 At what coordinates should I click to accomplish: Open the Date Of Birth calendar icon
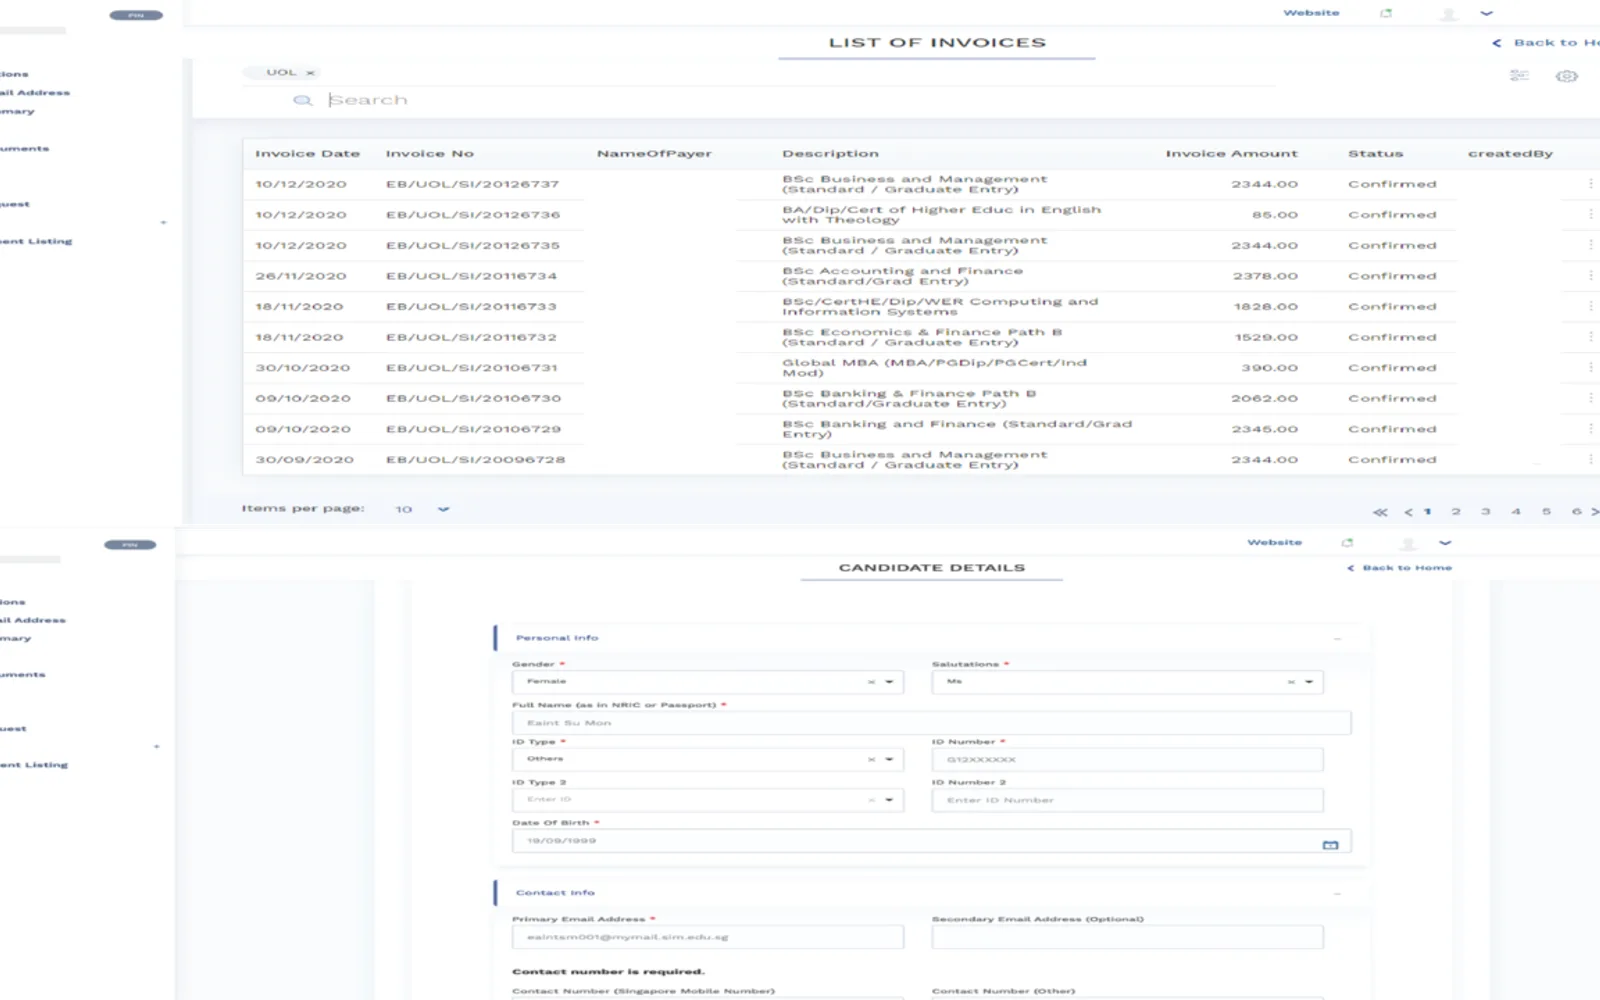pos(1330,845)
